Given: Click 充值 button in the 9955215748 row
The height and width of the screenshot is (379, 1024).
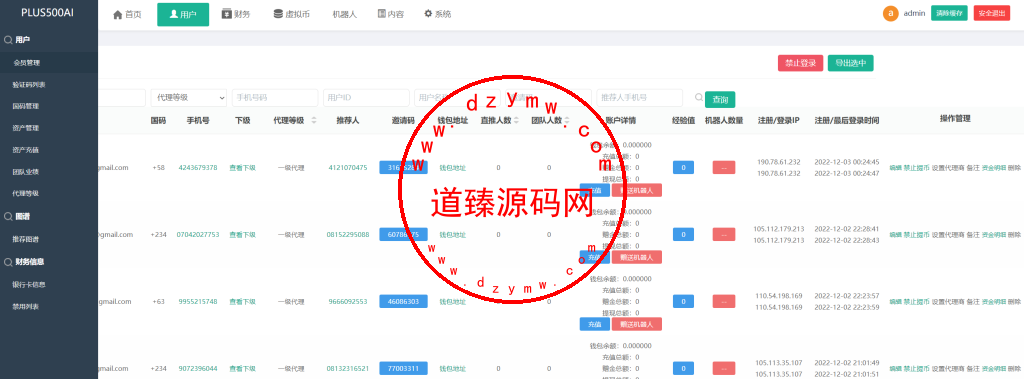Looking at the screenshot, I should click(594, 323).
